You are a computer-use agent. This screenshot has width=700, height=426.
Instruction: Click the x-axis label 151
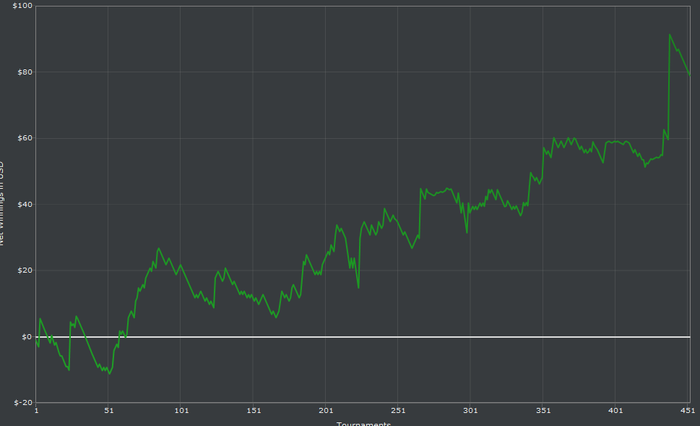(x=254, y=410)
